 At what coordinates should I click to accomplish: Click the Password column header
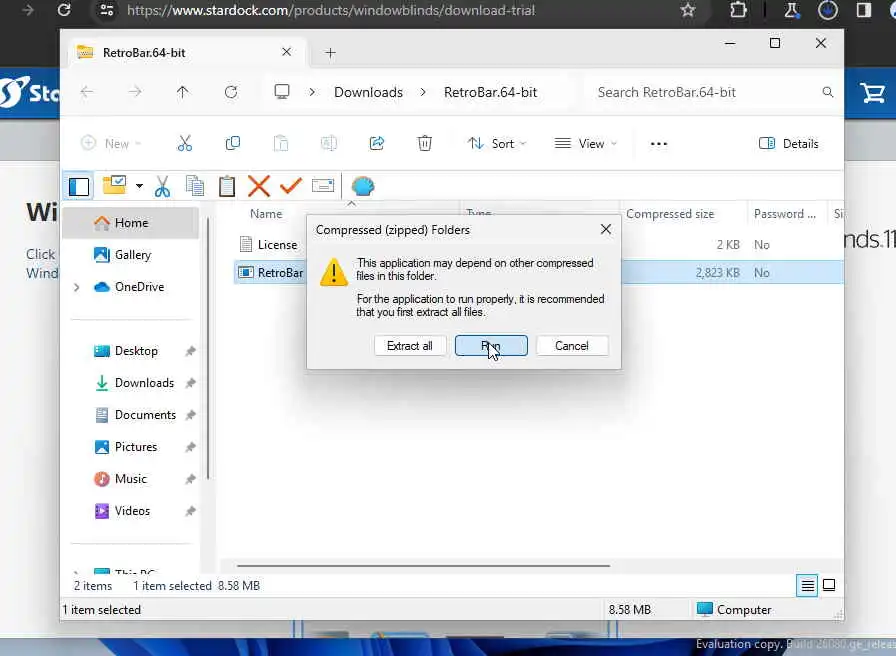point(784,214)
